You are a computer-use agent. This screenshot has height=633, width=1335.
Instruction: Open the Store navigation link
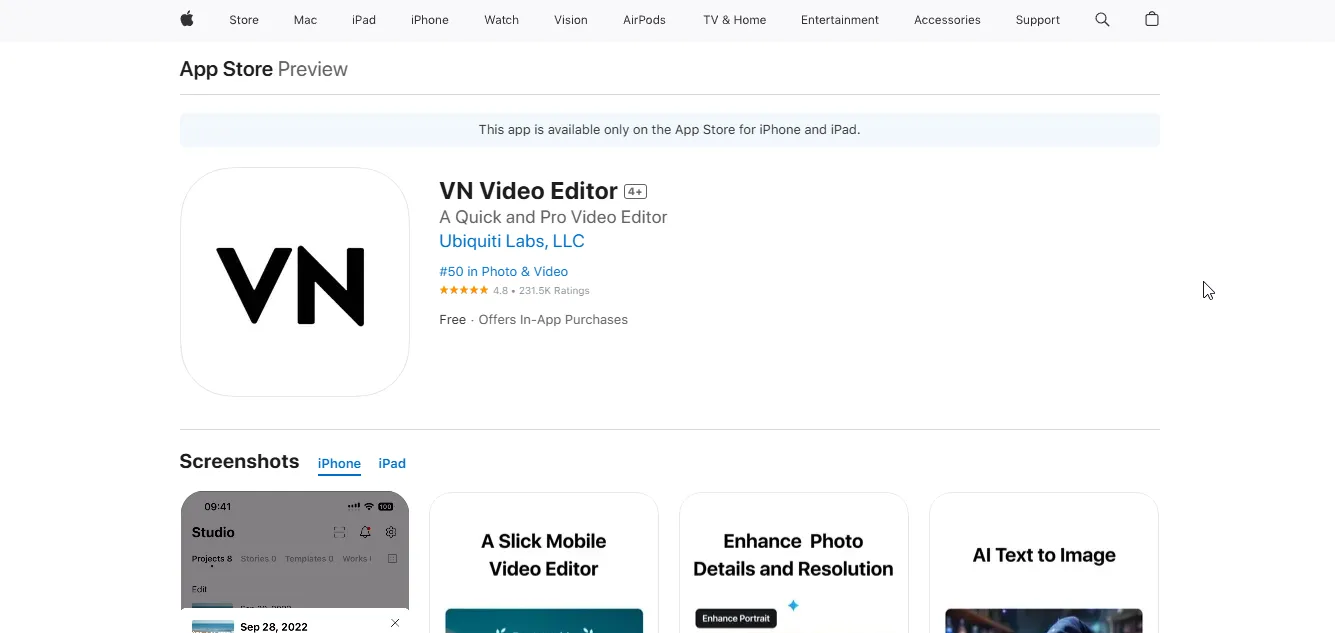244,20
